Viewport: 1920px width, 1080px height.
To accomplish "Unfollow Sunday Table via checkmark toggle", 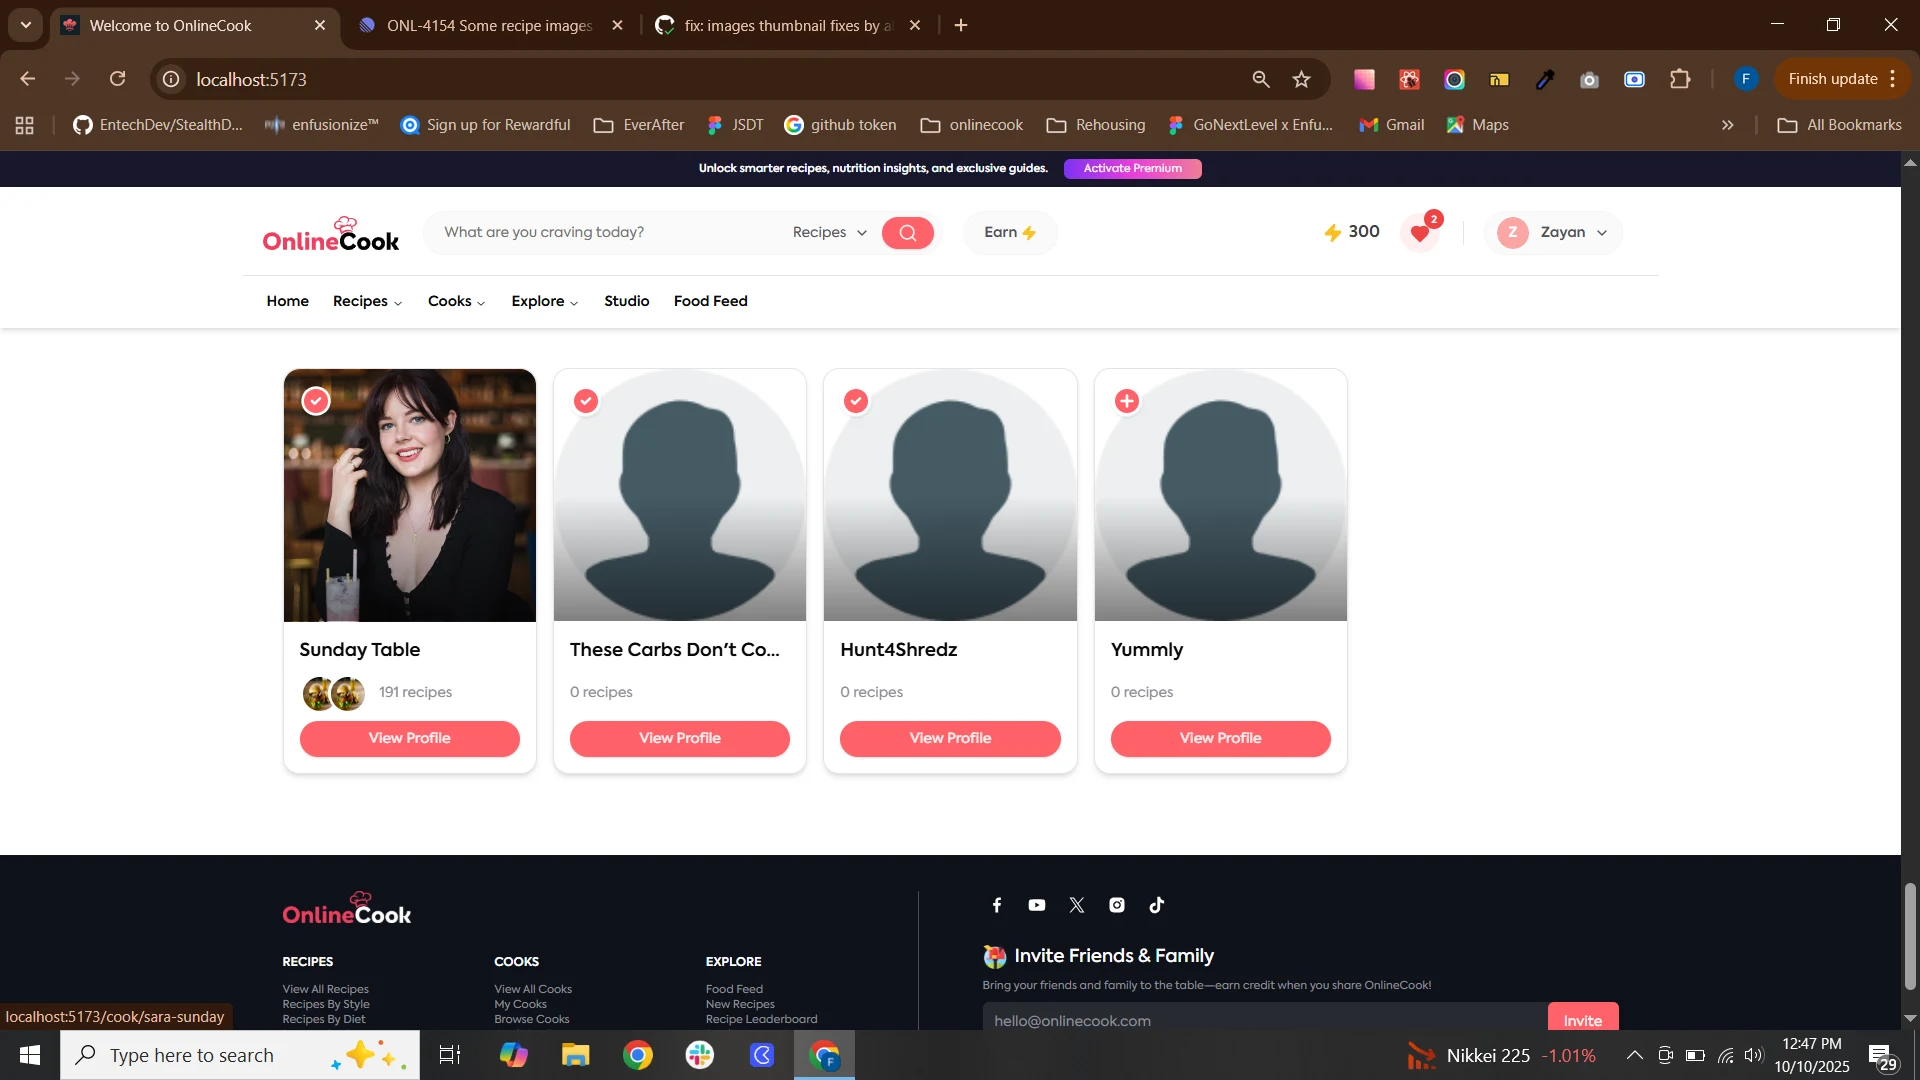I will point(316,401).
